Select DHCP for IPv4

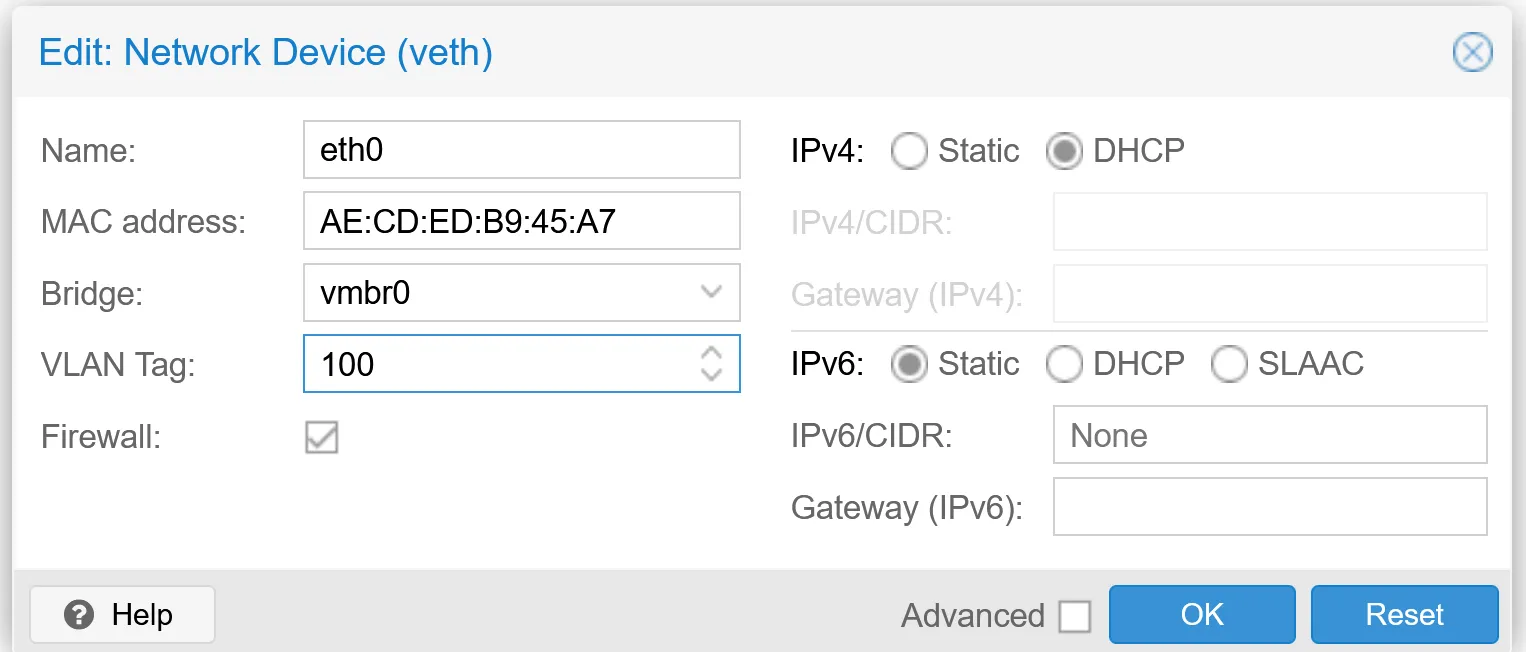(x=1065, y=151)
